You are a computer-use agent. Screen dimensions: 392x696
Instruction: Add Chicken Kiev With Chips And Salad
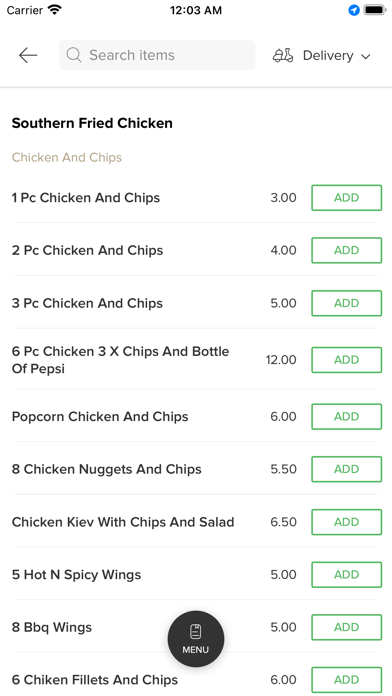tap(346, 522)
